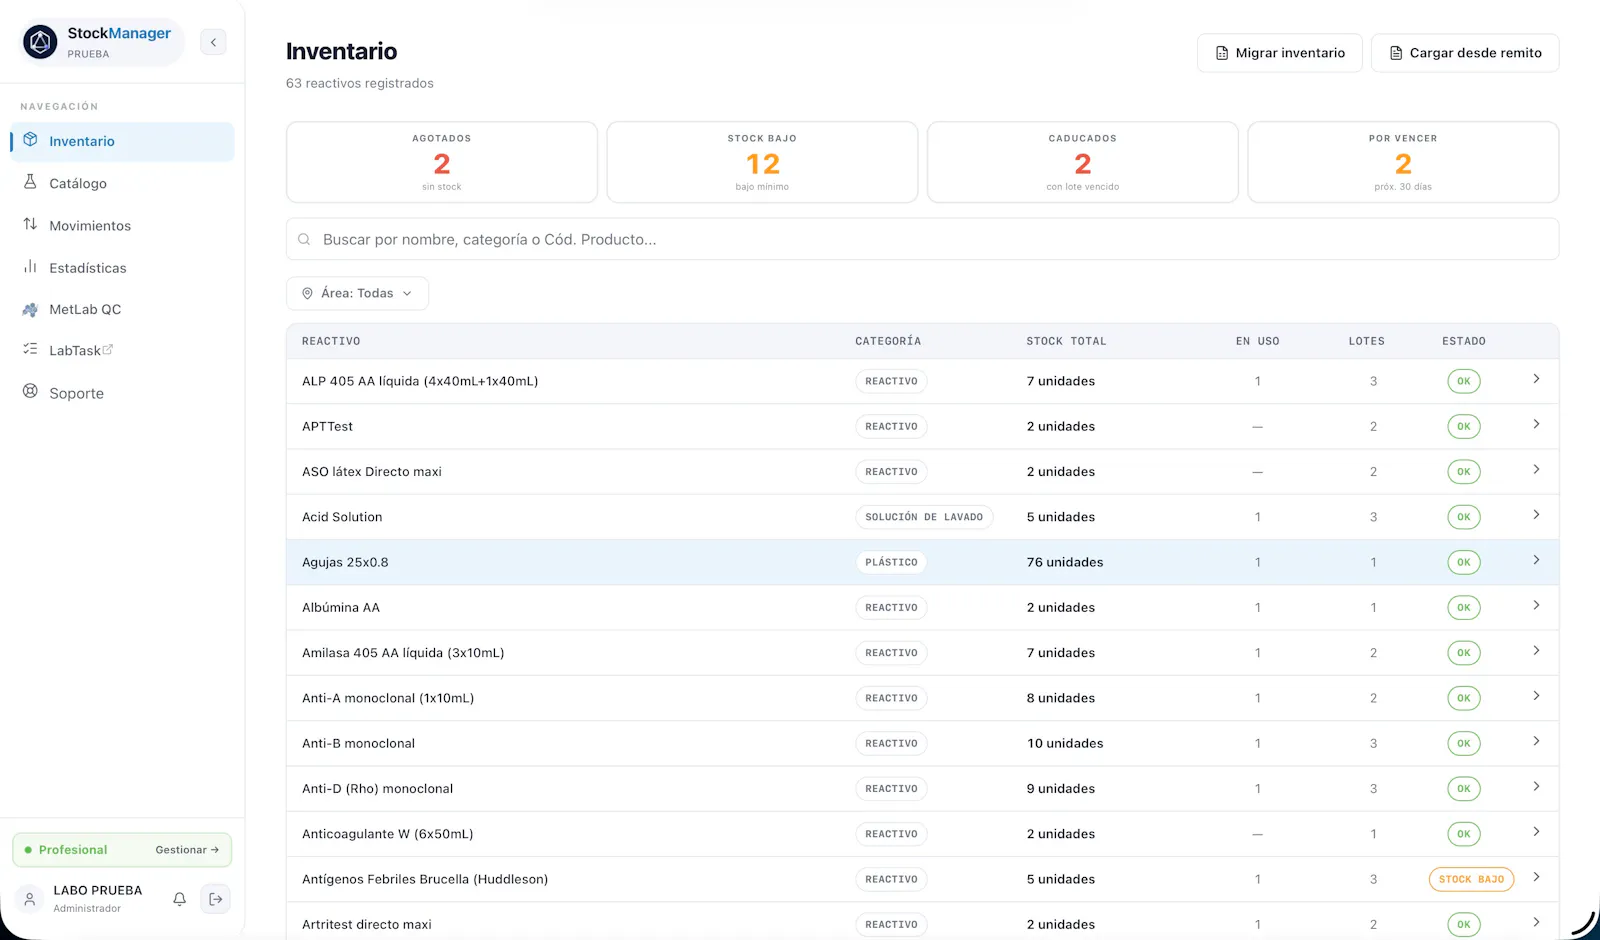Viewport: 1600px width, 940px height.
Task: Open ASO látex Directo maxi row chevron
Action: click(x=1536, y=469)
